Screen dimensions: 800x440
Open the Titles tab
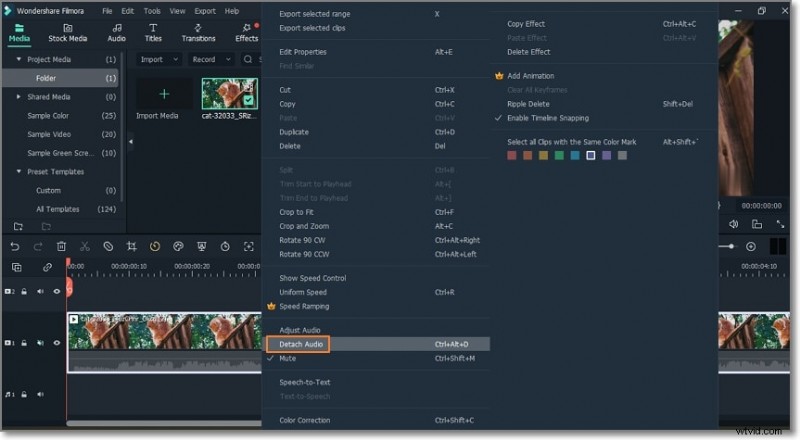pos(153,33)
